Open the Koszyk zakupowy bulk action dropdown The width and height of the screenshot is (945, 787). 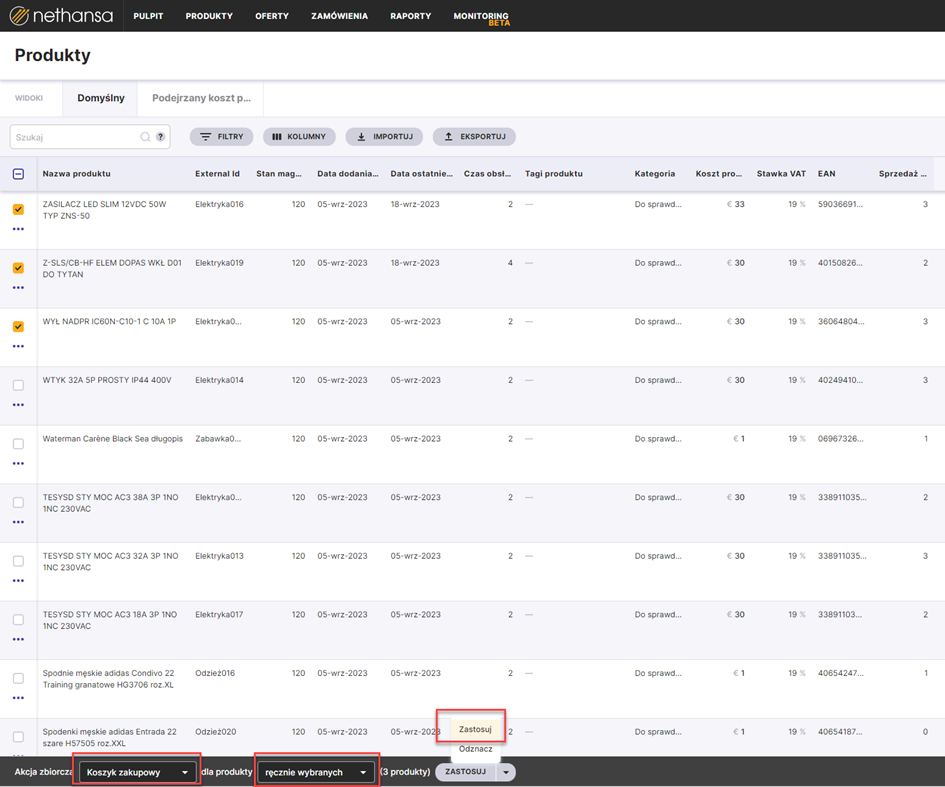(137, 772)
